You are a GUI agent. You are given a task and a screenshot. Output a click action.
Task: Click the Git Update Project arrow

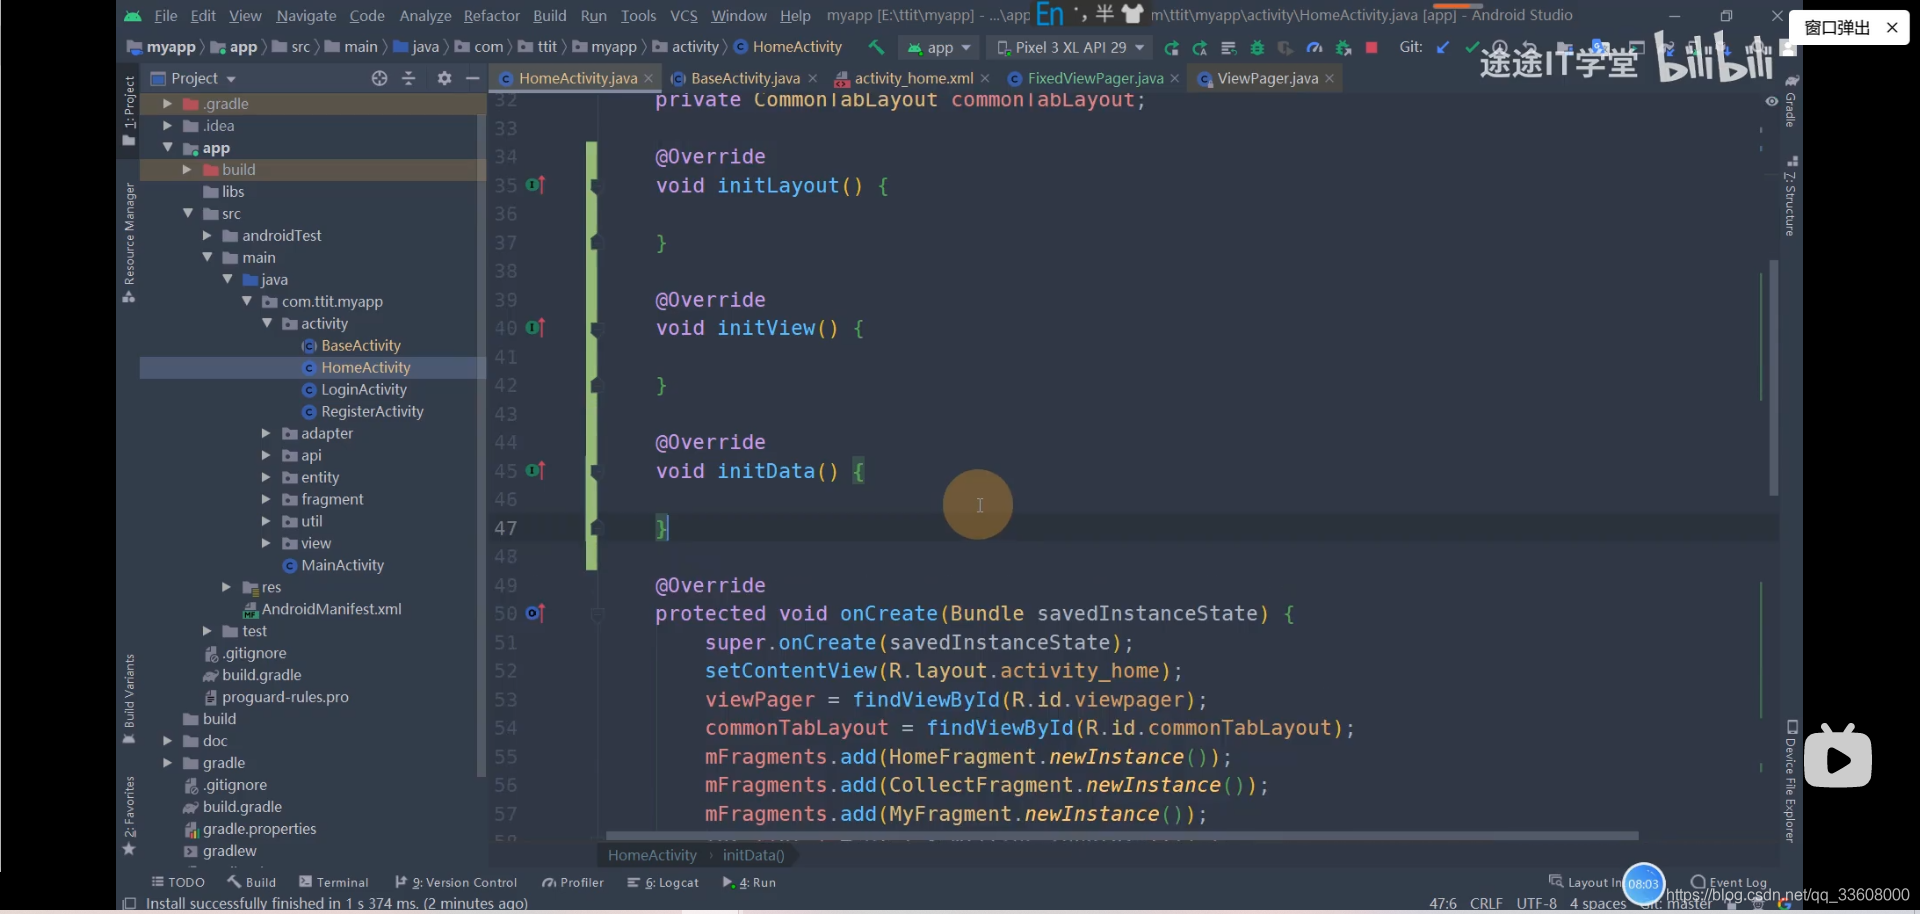pos(1442,47)
